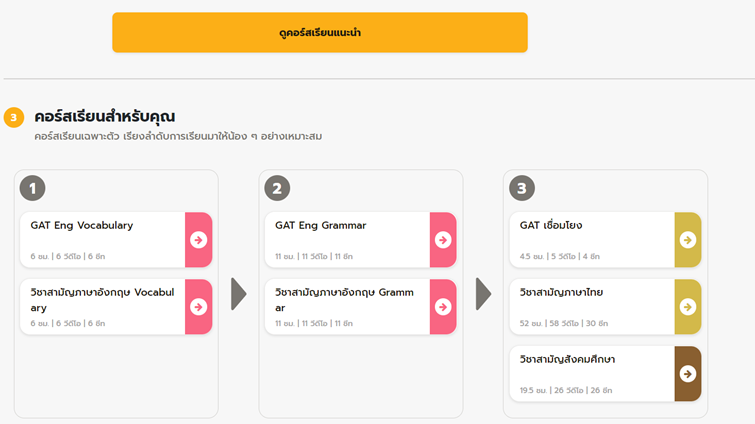The image size is (755, 424).
Task: Click the triangle between steps 2 and 3
Action: (483, 294)
